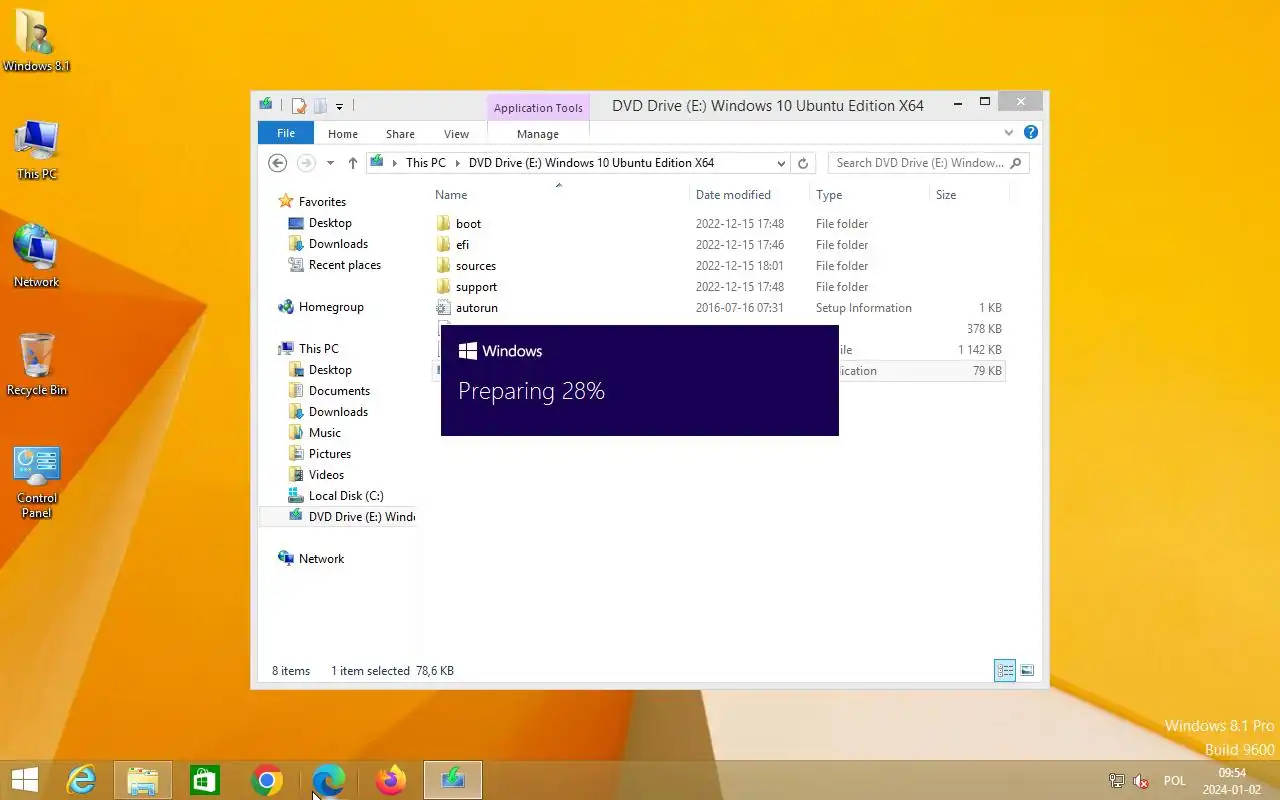Expand breadcrumb arrow before This PC
Screen dimensions: 1280x800
[395, 163]
